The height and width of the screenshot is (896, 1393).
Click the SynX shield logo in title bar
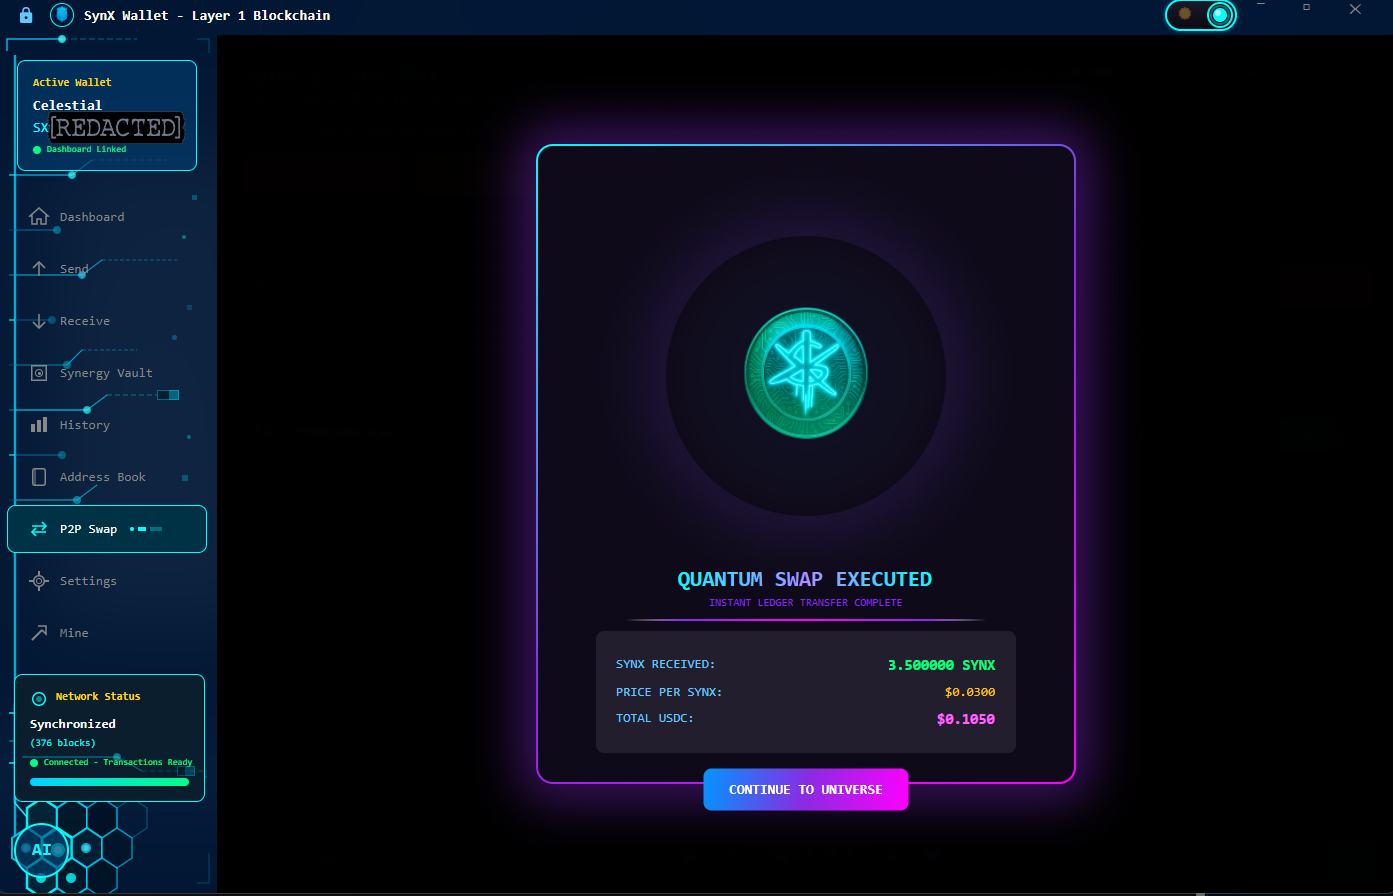(62, 15)
